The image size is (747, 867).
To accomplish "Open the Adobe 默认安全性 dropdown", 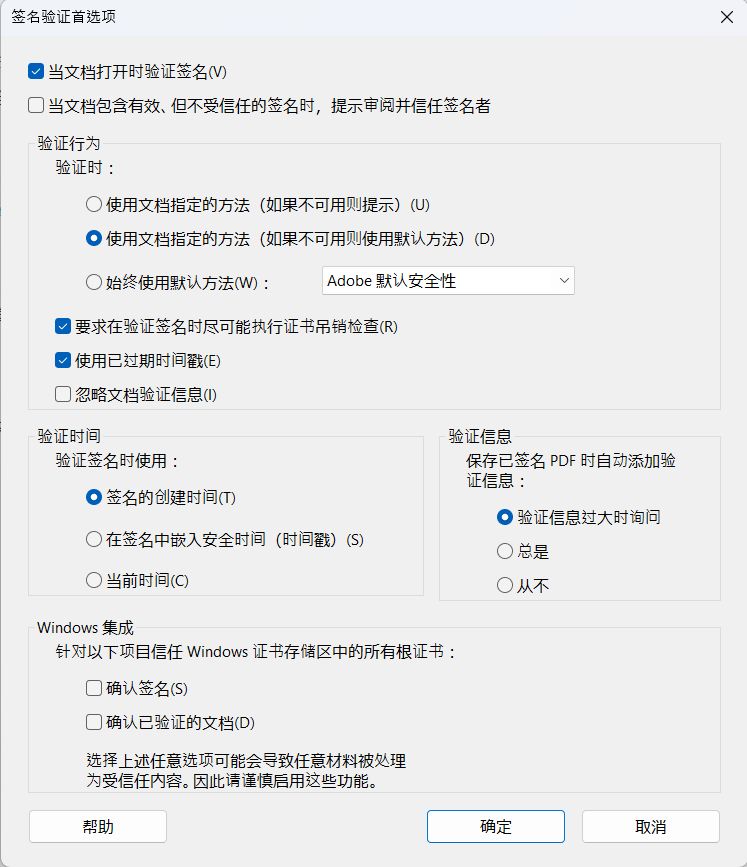I will click(x=449, y=281).
